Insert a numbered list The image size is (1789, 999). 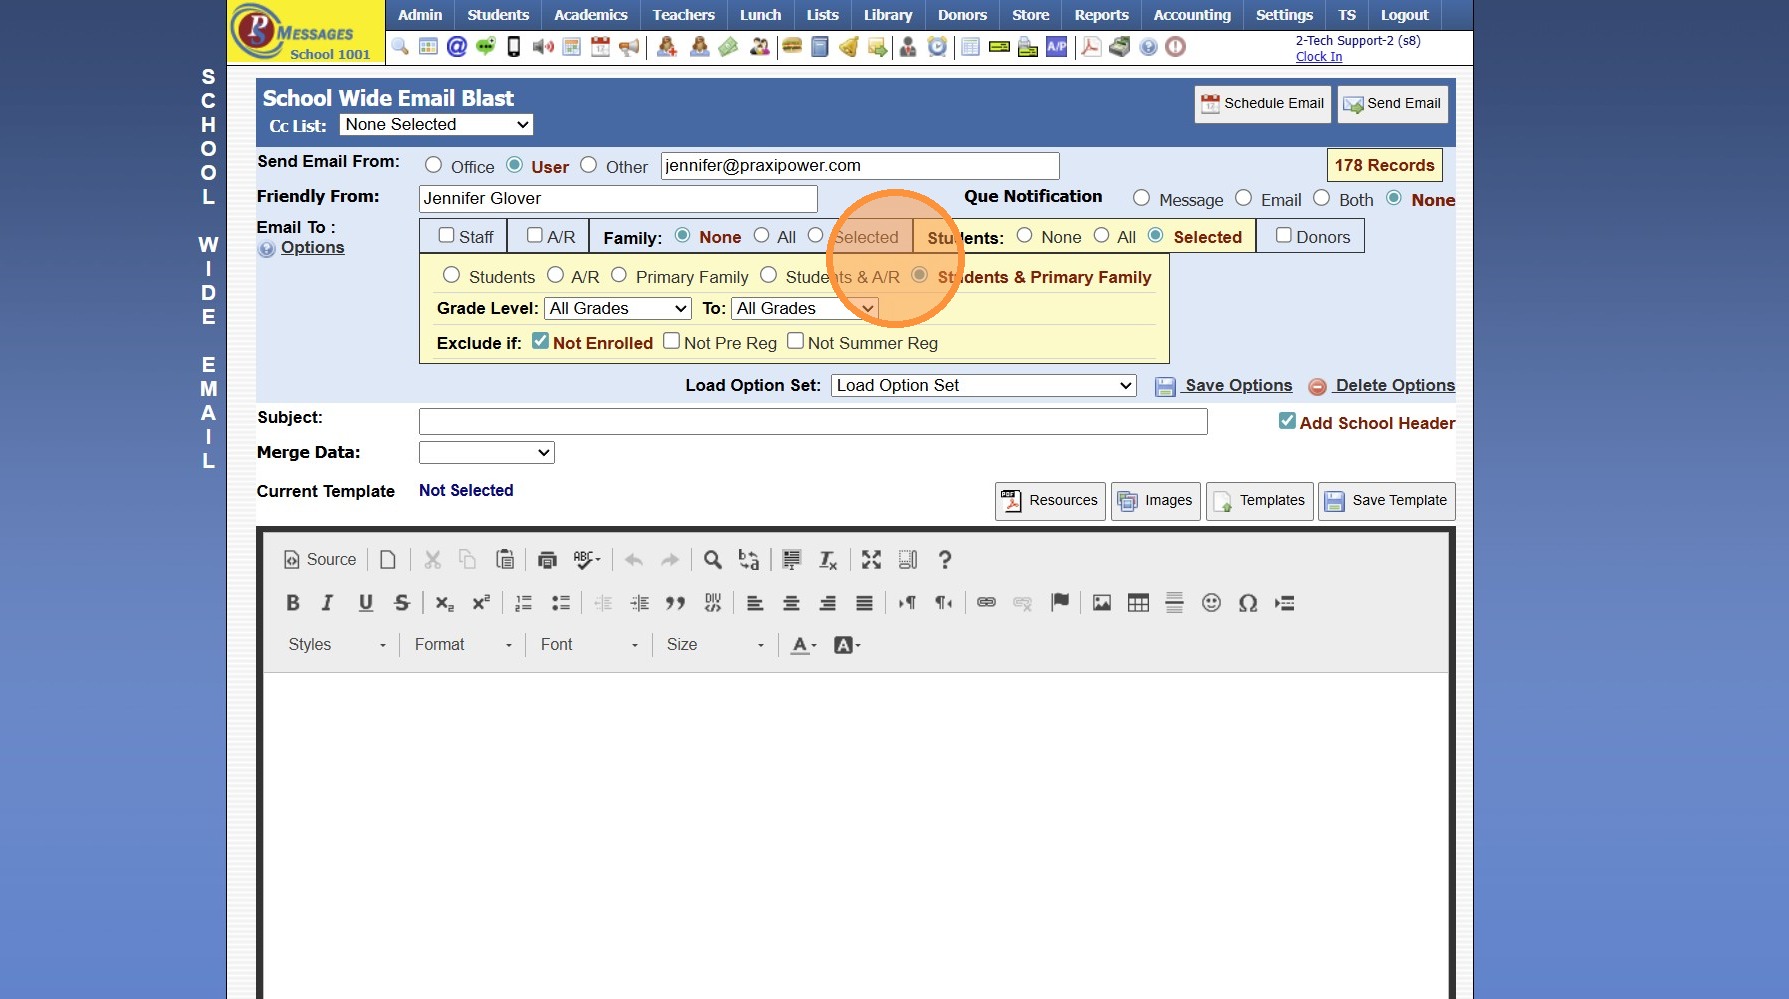tap(523, 603)
